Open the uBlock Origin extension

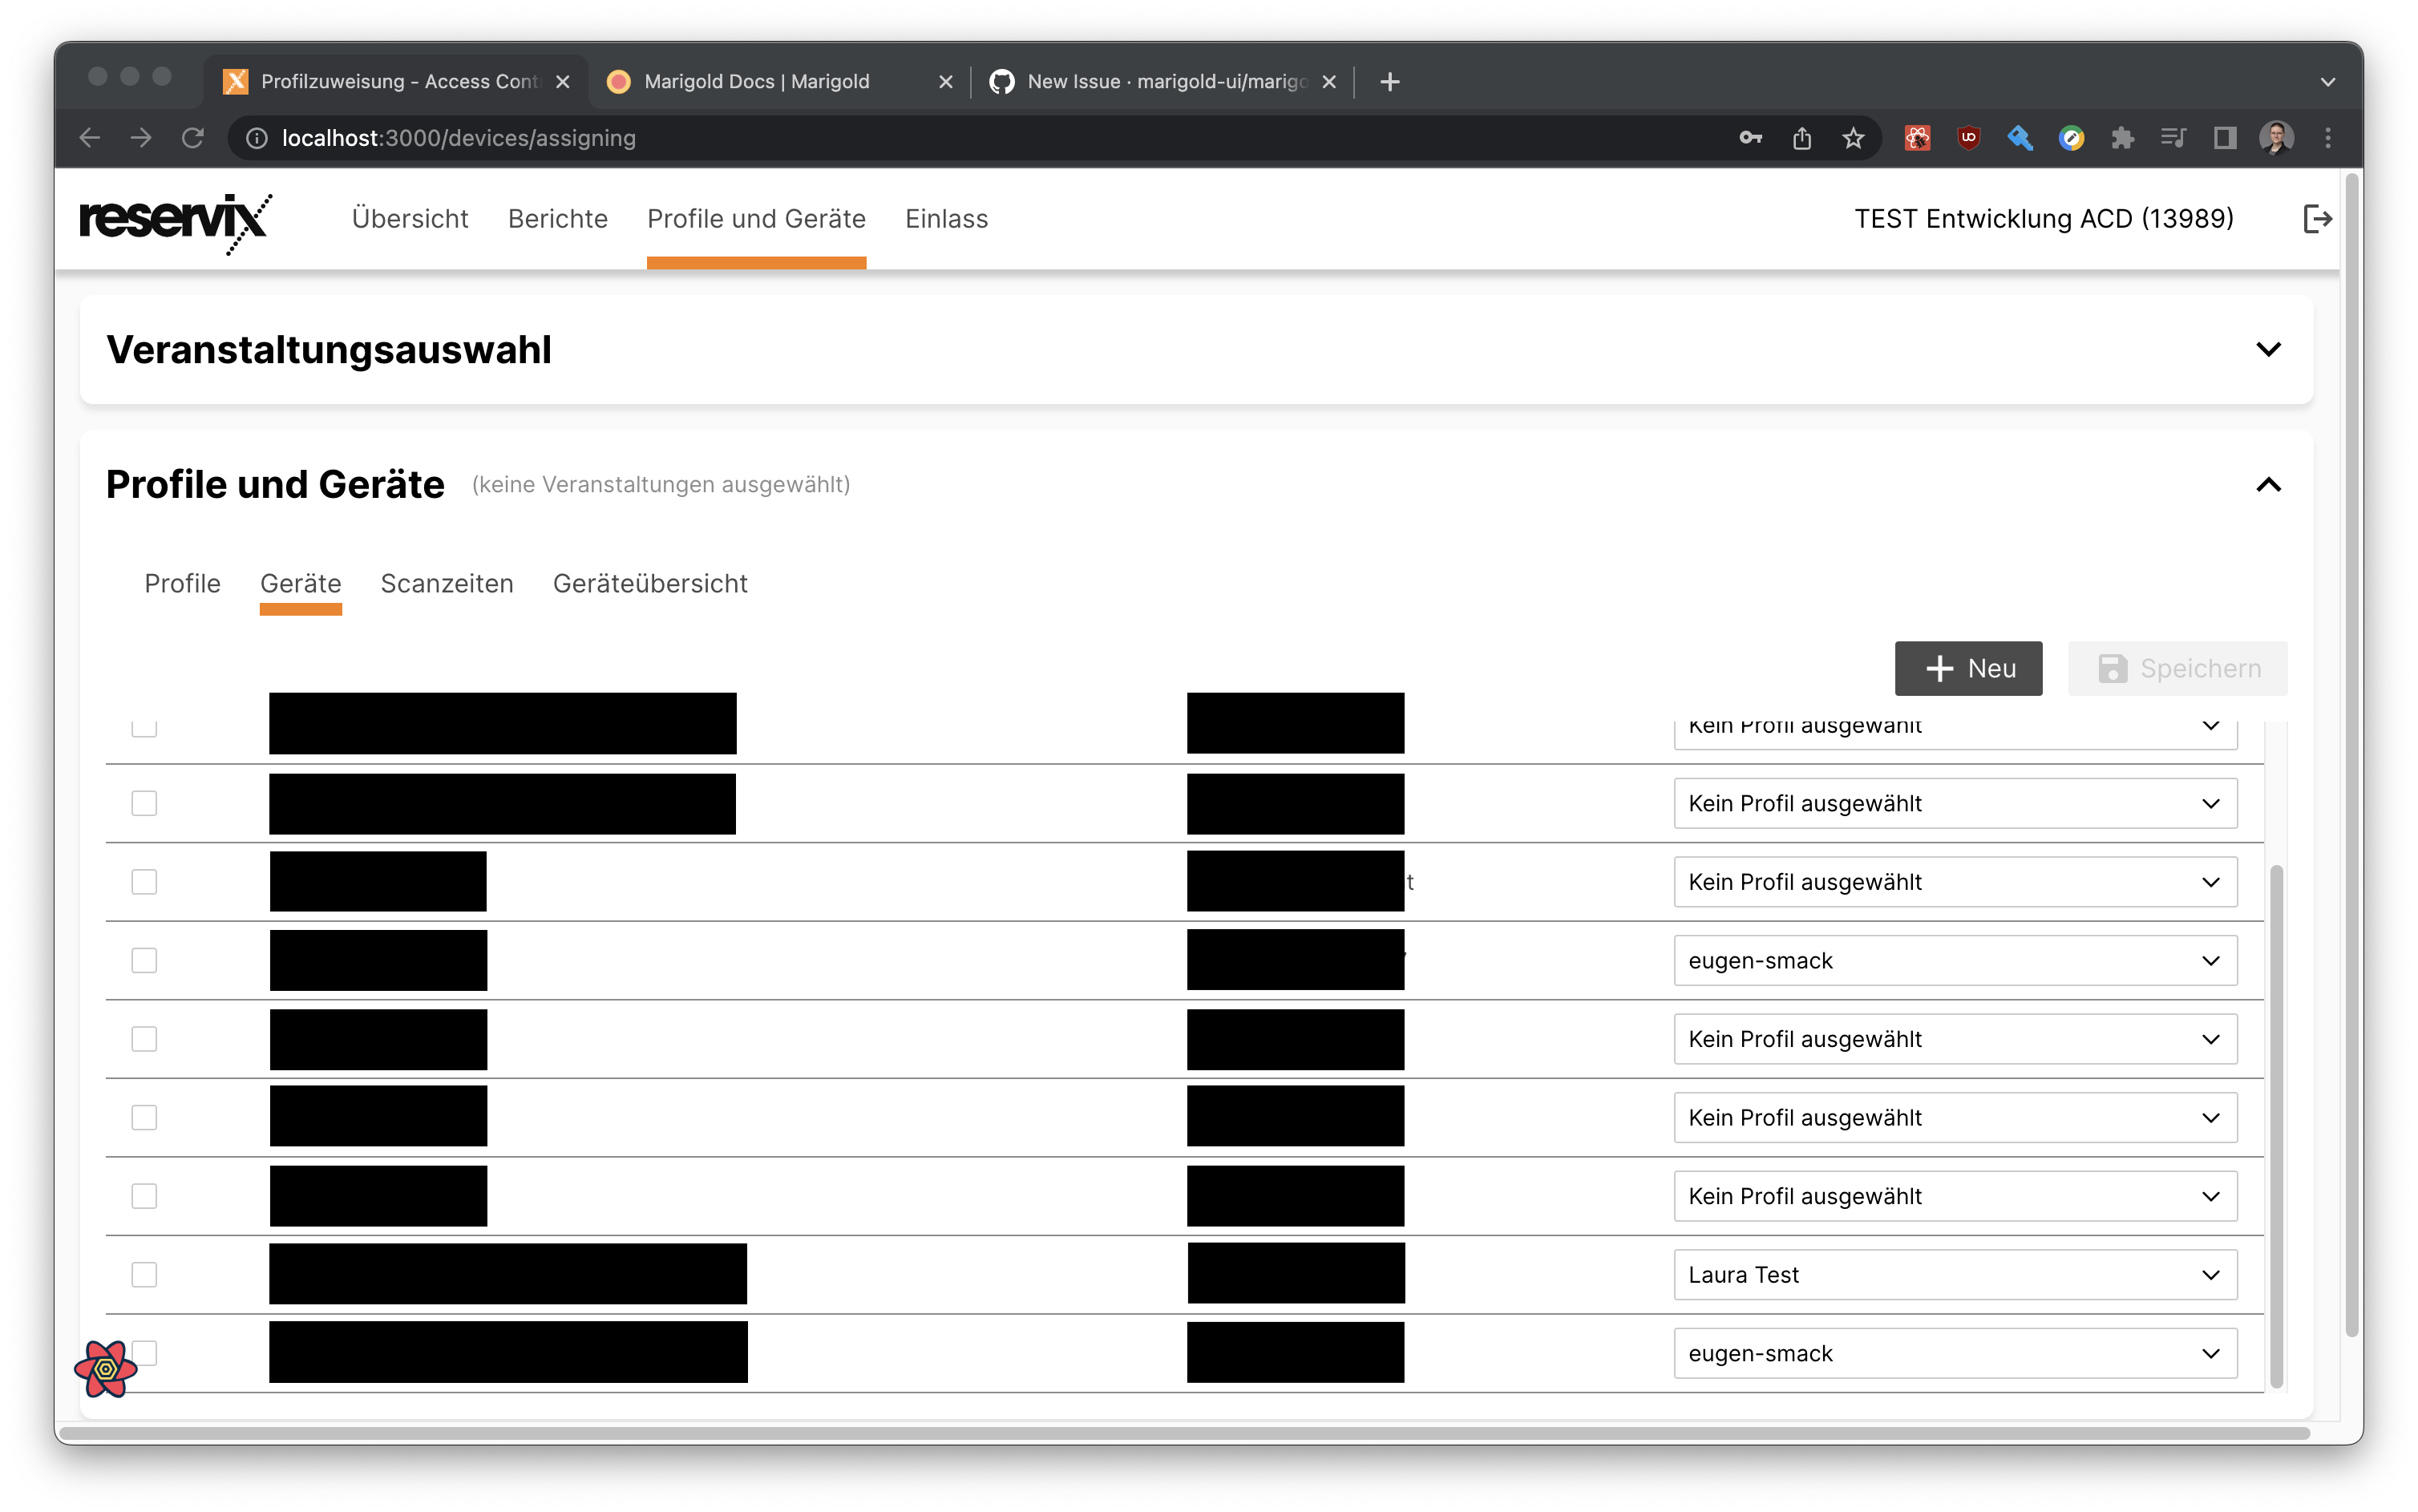point(1968,138)
